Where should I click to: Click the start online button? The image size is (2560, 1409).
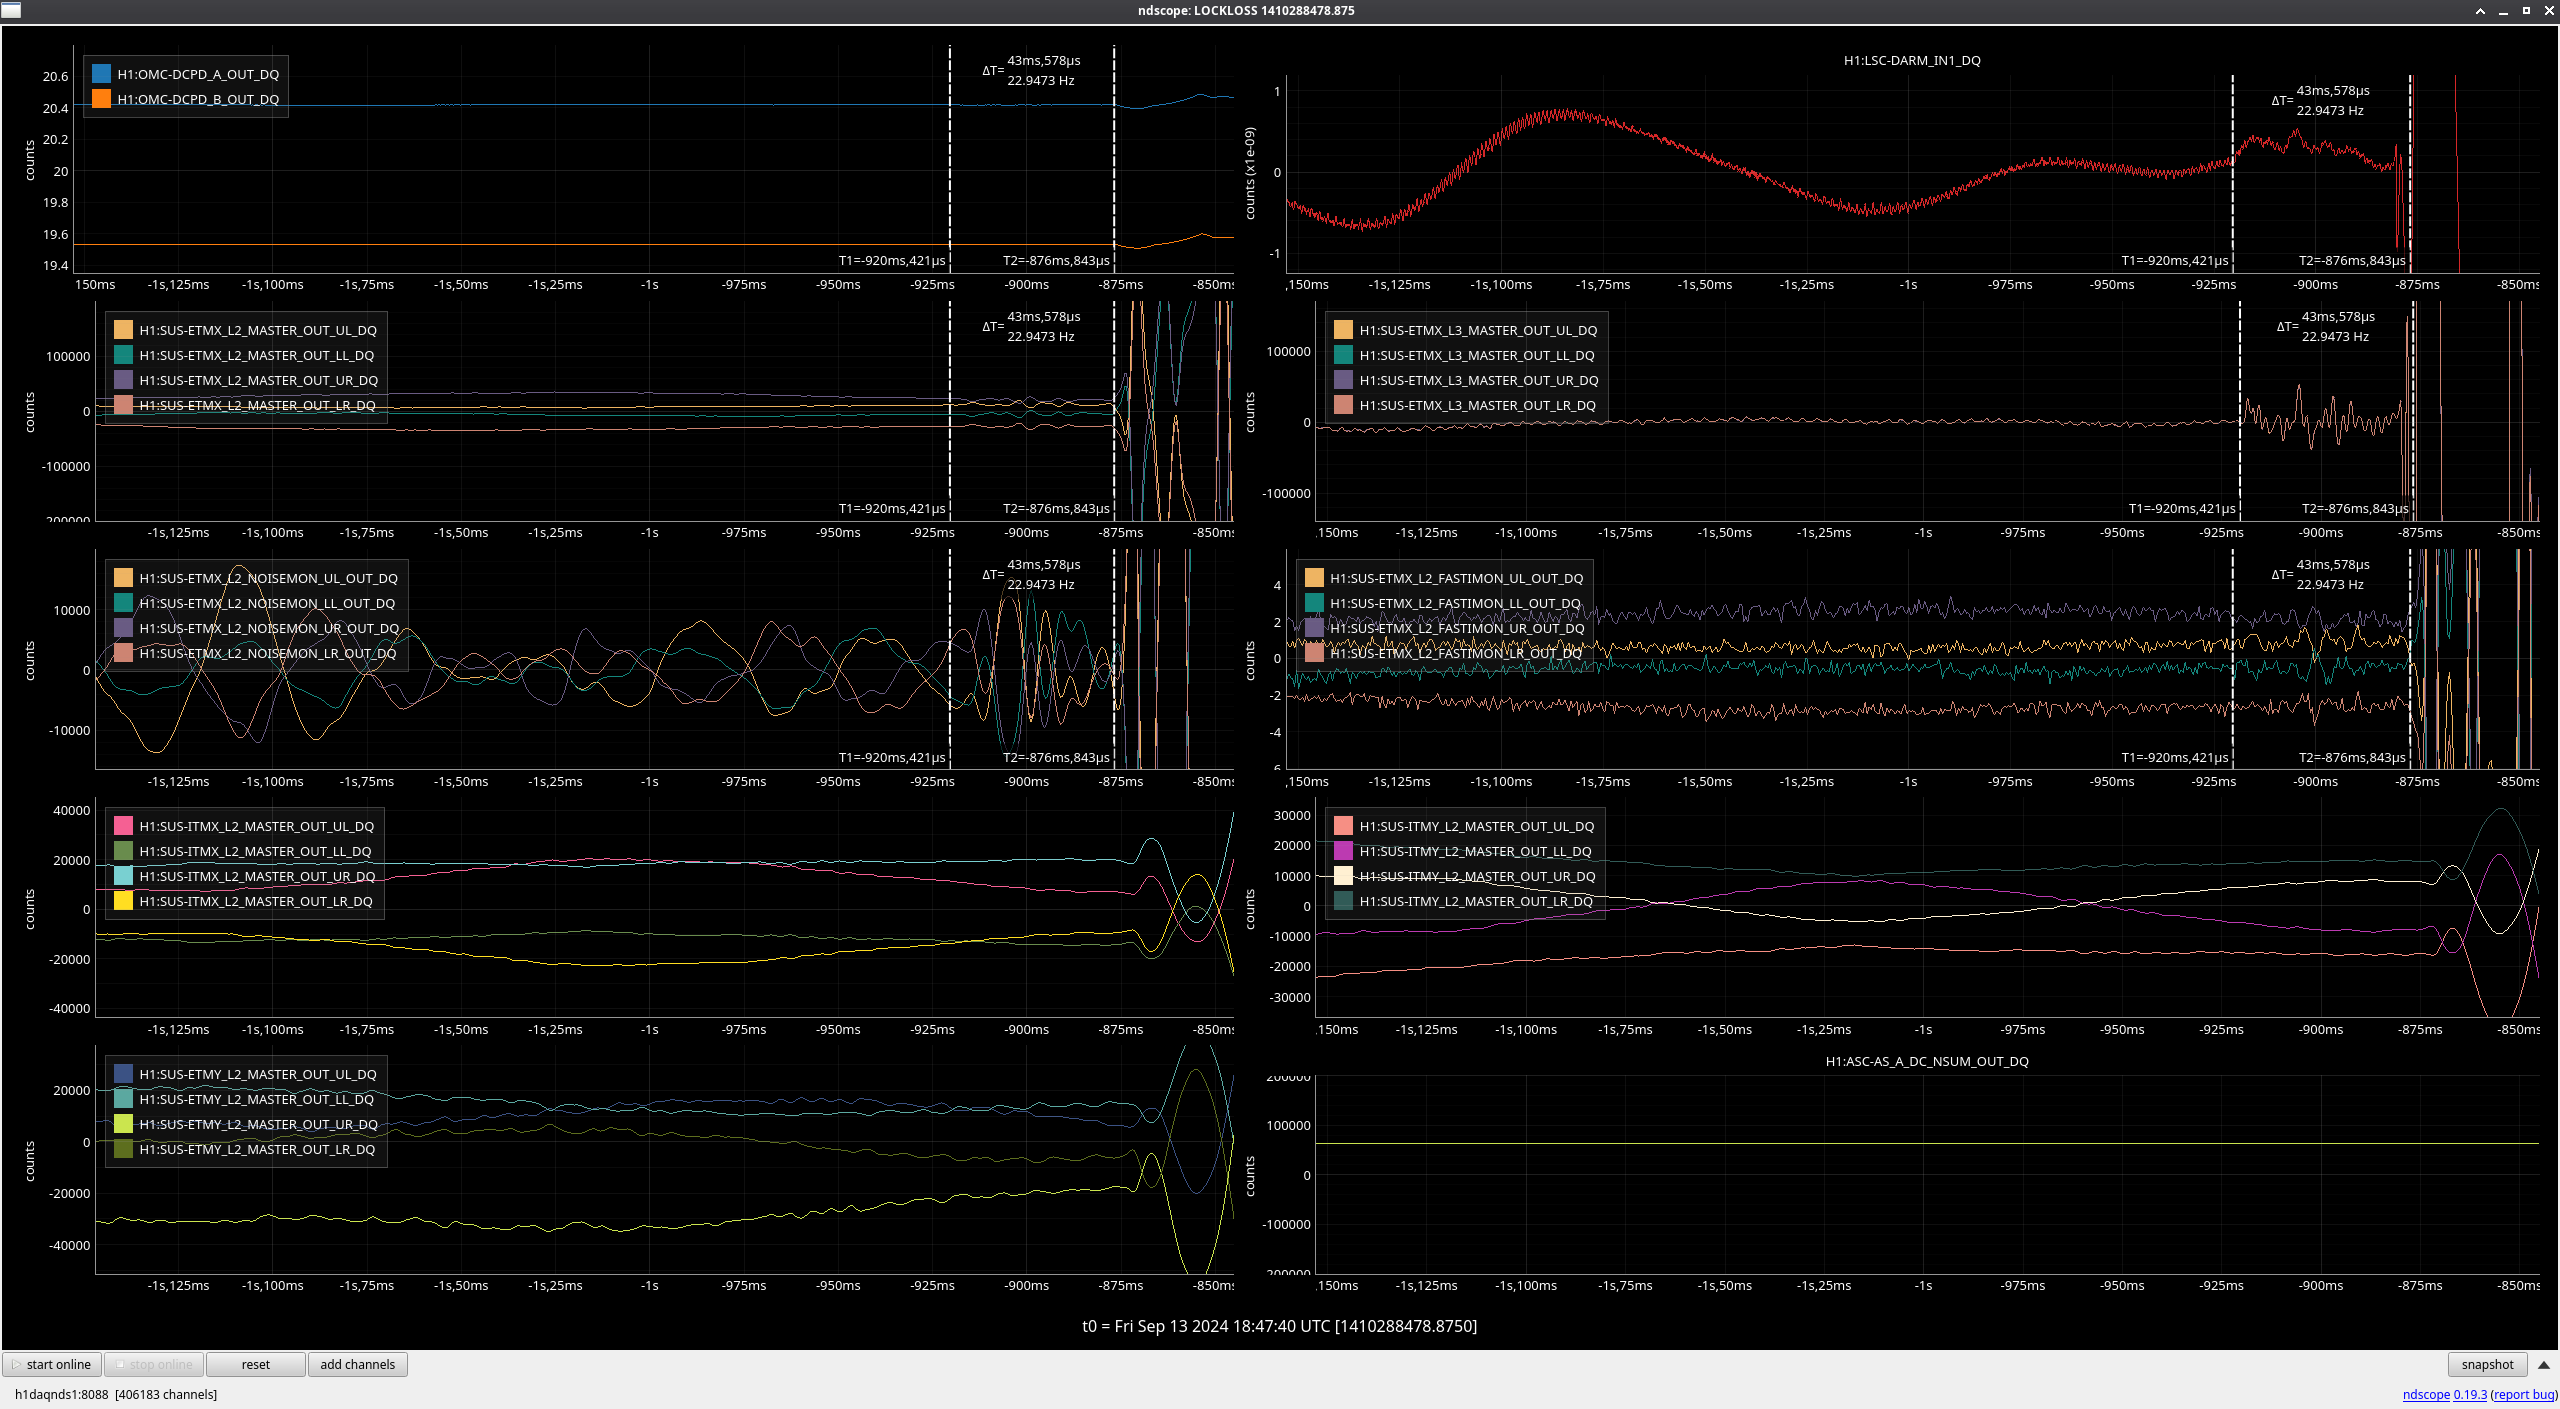tap(53, 1364)
